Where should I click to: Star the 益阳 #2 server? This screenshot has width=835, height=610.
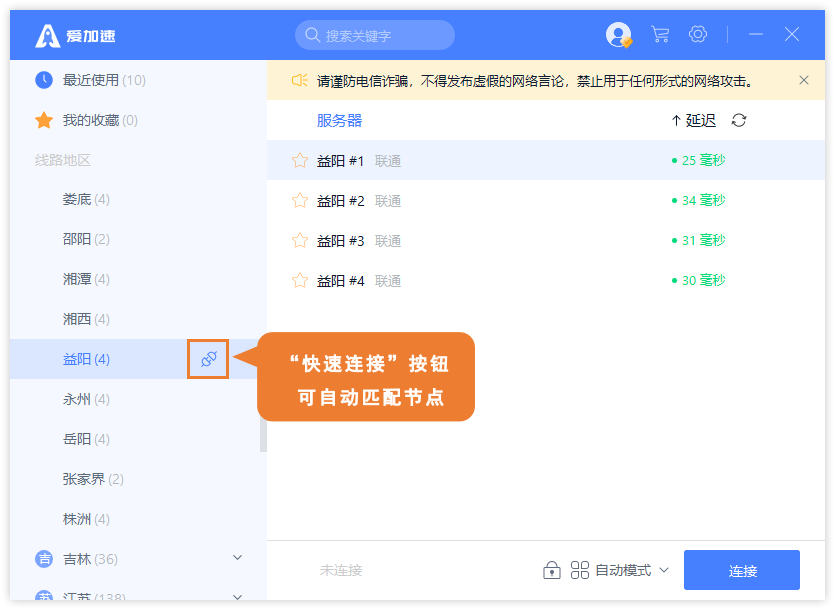click(299, 200)
